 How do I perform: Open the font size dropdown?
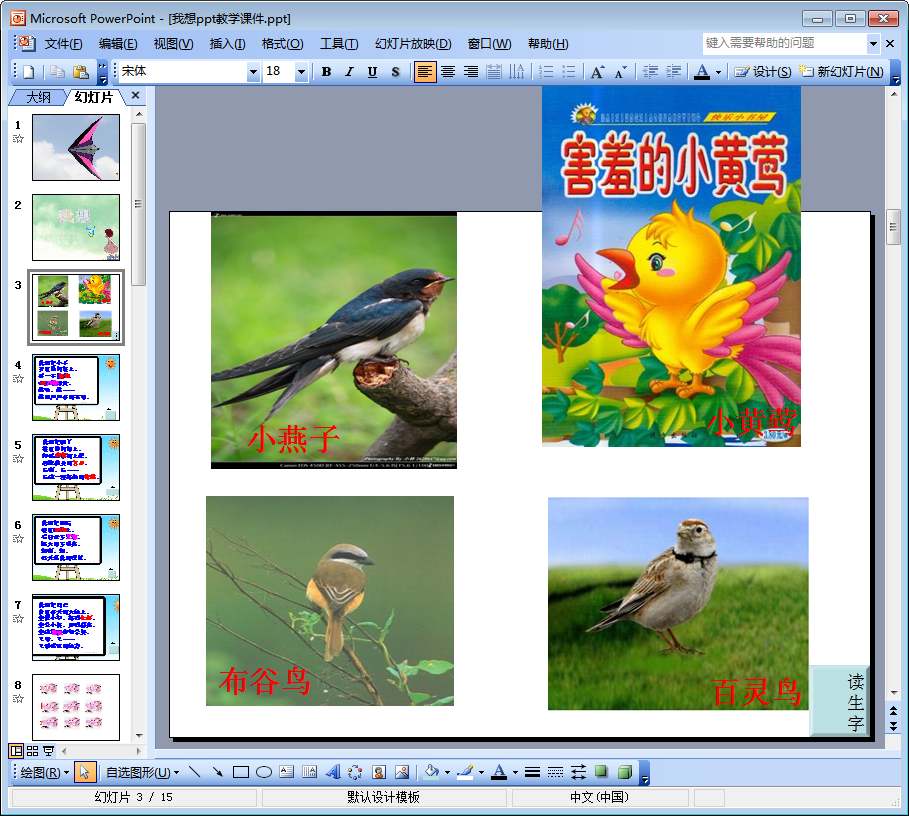tap(301, 72)
